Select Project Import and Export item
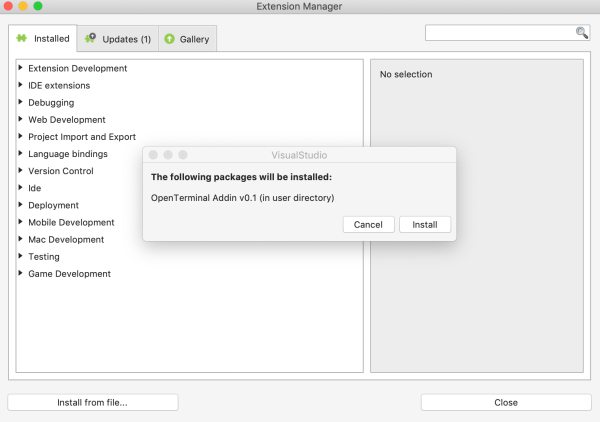The image size is (600, 422). point(82,137)
